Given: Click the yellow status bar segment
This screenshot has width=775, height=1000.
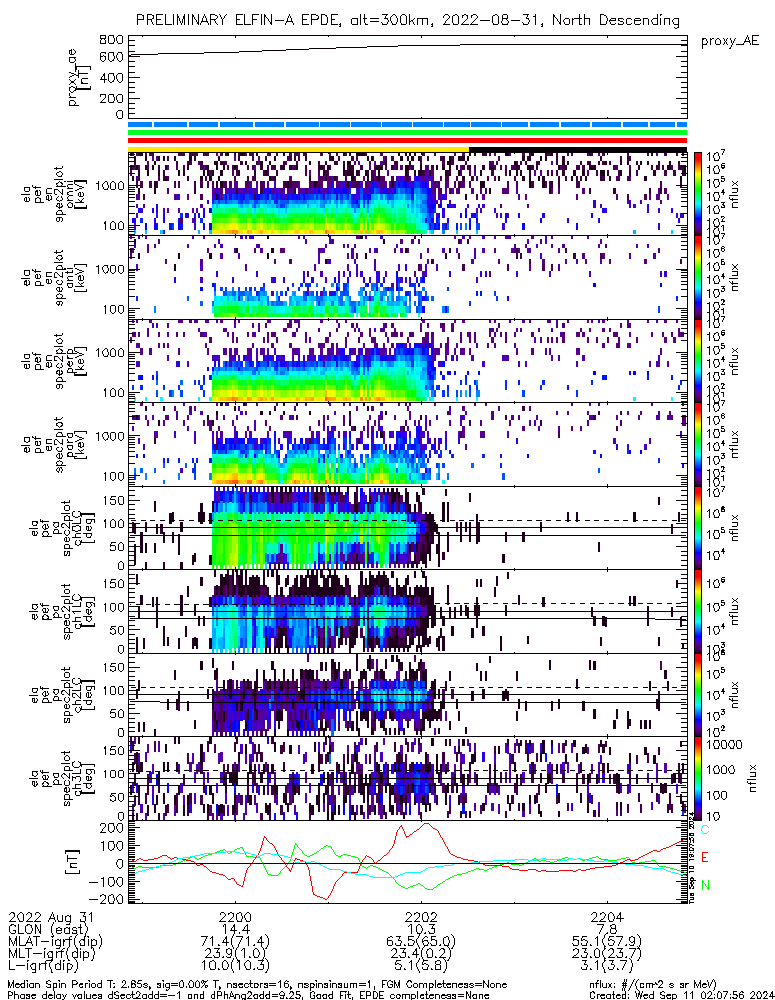Looking at the screenshot, I should tap(299, 149).
